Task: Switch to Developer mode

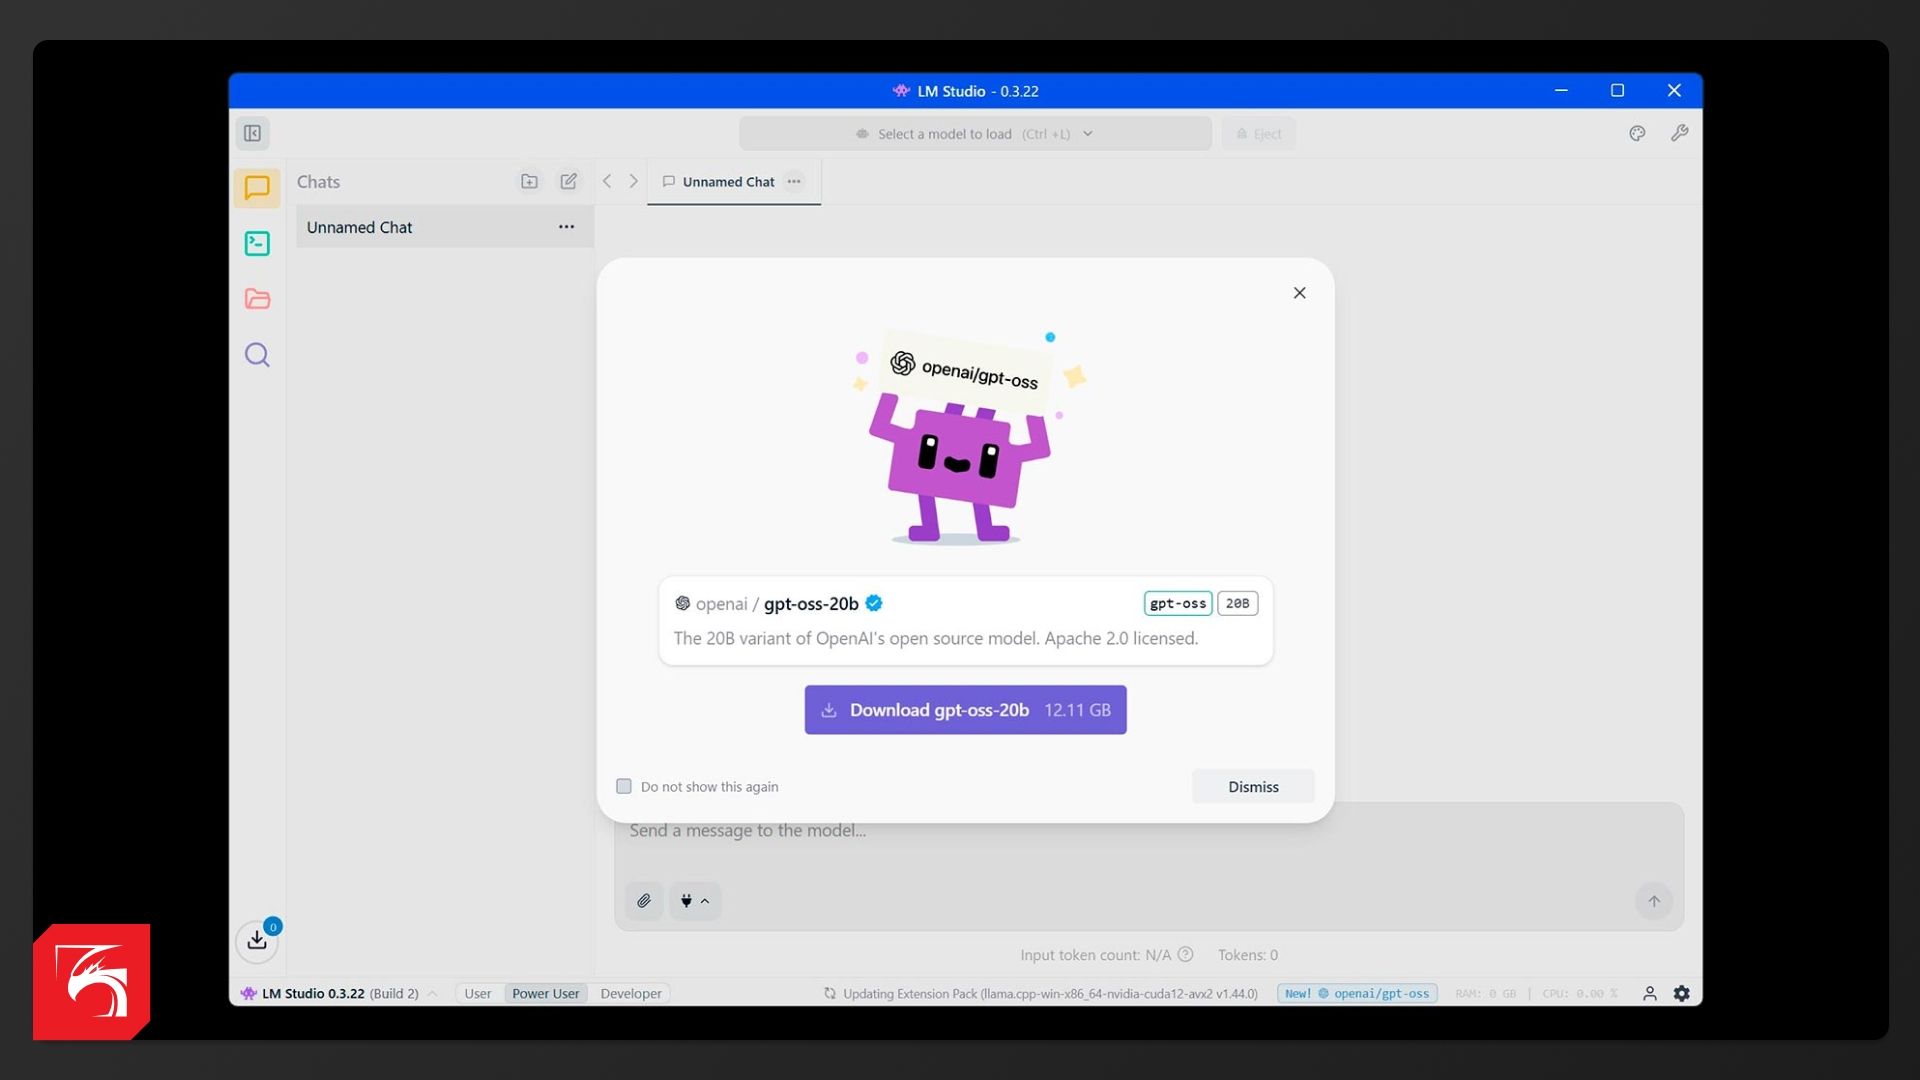Action: pyautogui.click(x=630, y=993)
